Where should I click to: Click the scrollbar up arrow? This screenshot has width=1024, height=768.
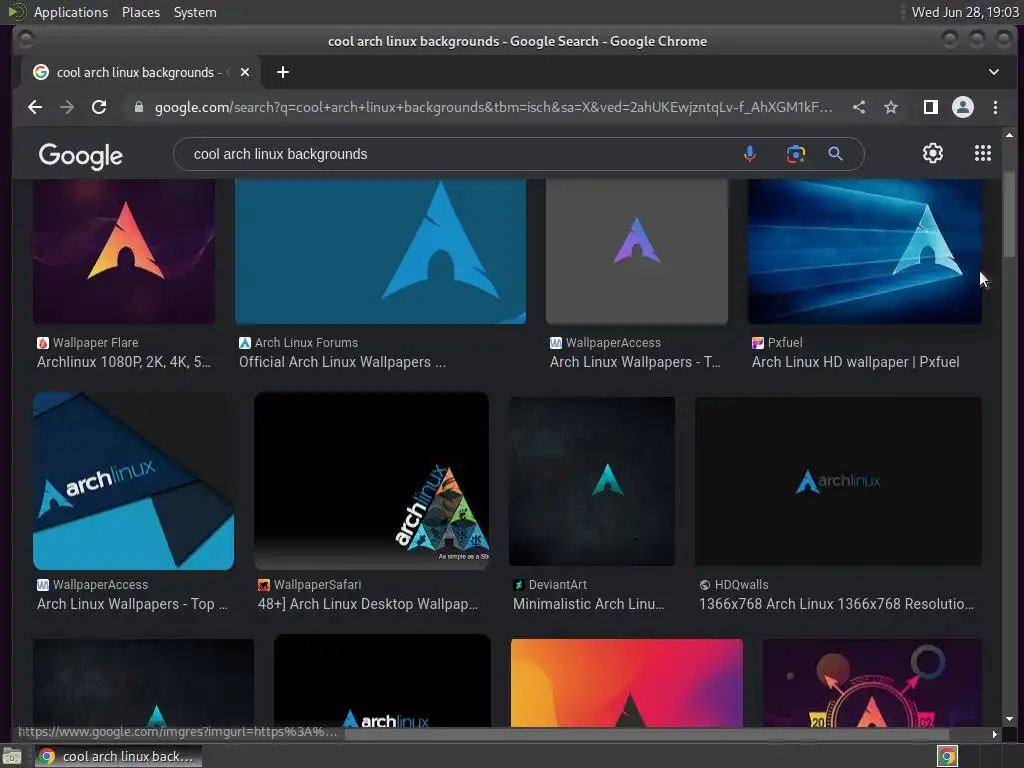click(1010, 135)
